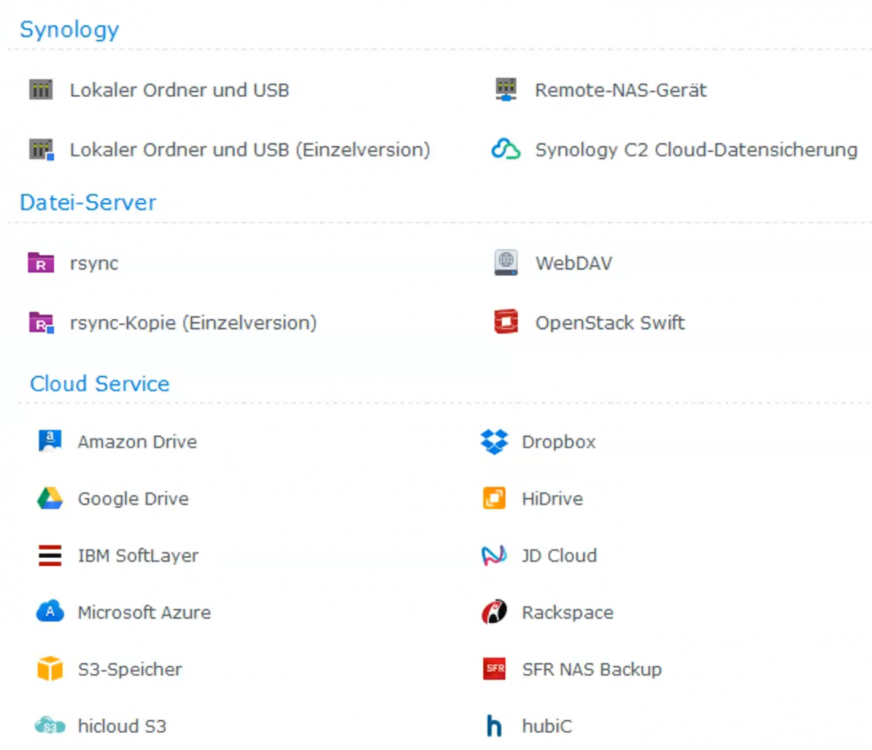The width and height of the screenshot is (872, 750).
Task: Choose the Microsoft Azure cloud icon
Action: [49, 612]
